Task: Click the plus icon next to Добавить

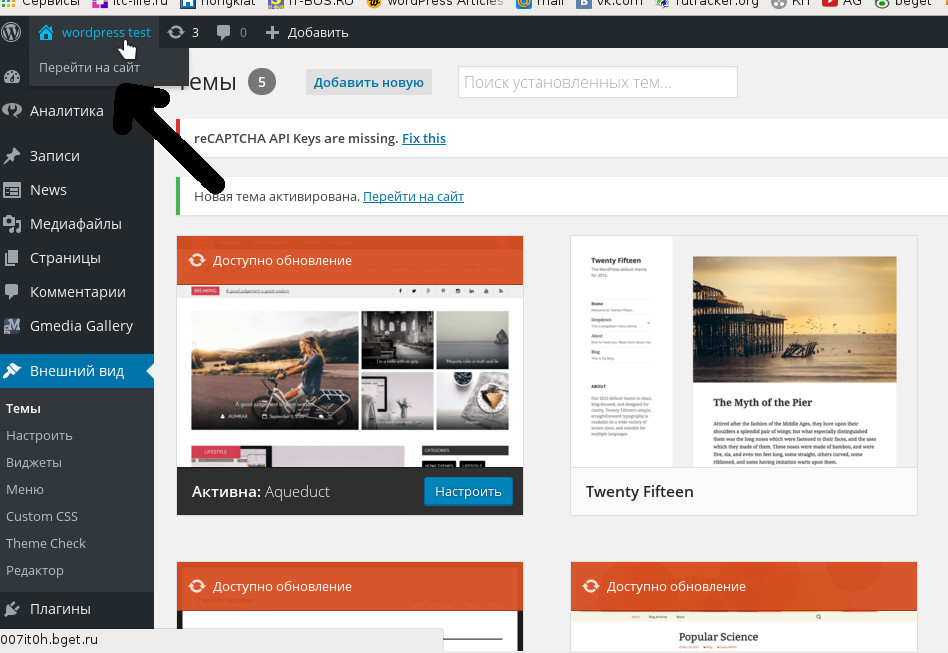Action: [x=272, y=33]
